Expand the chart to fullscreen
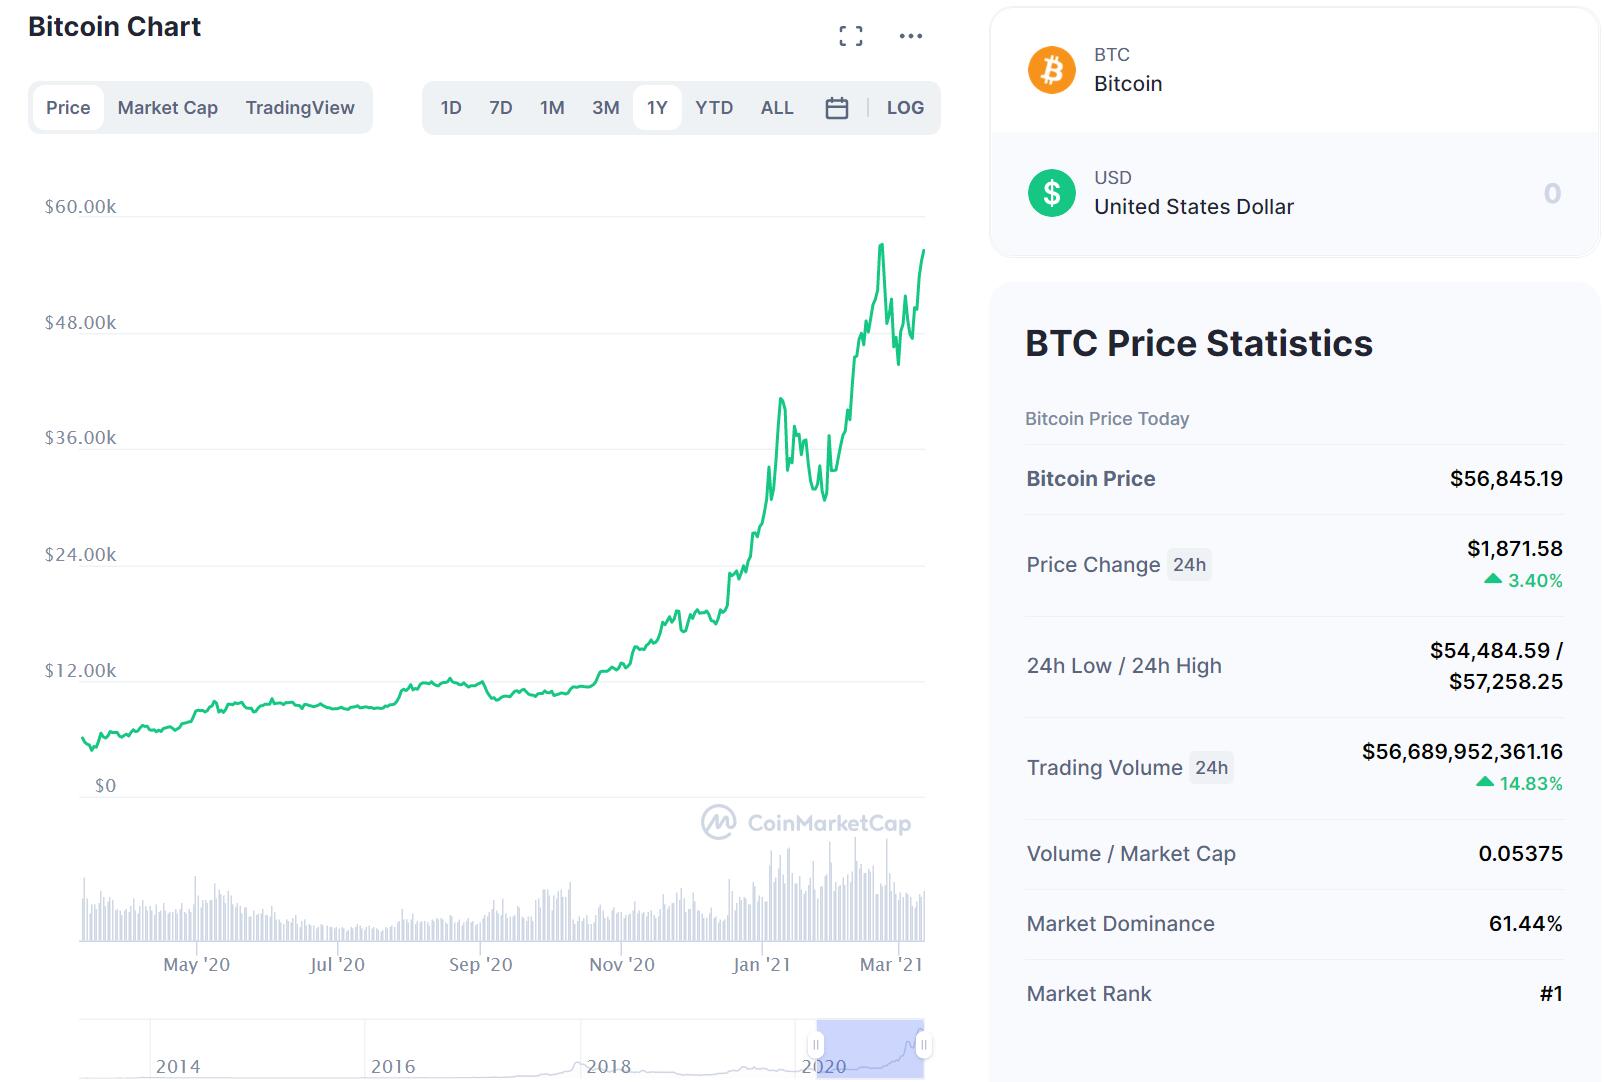 (849, 36)
